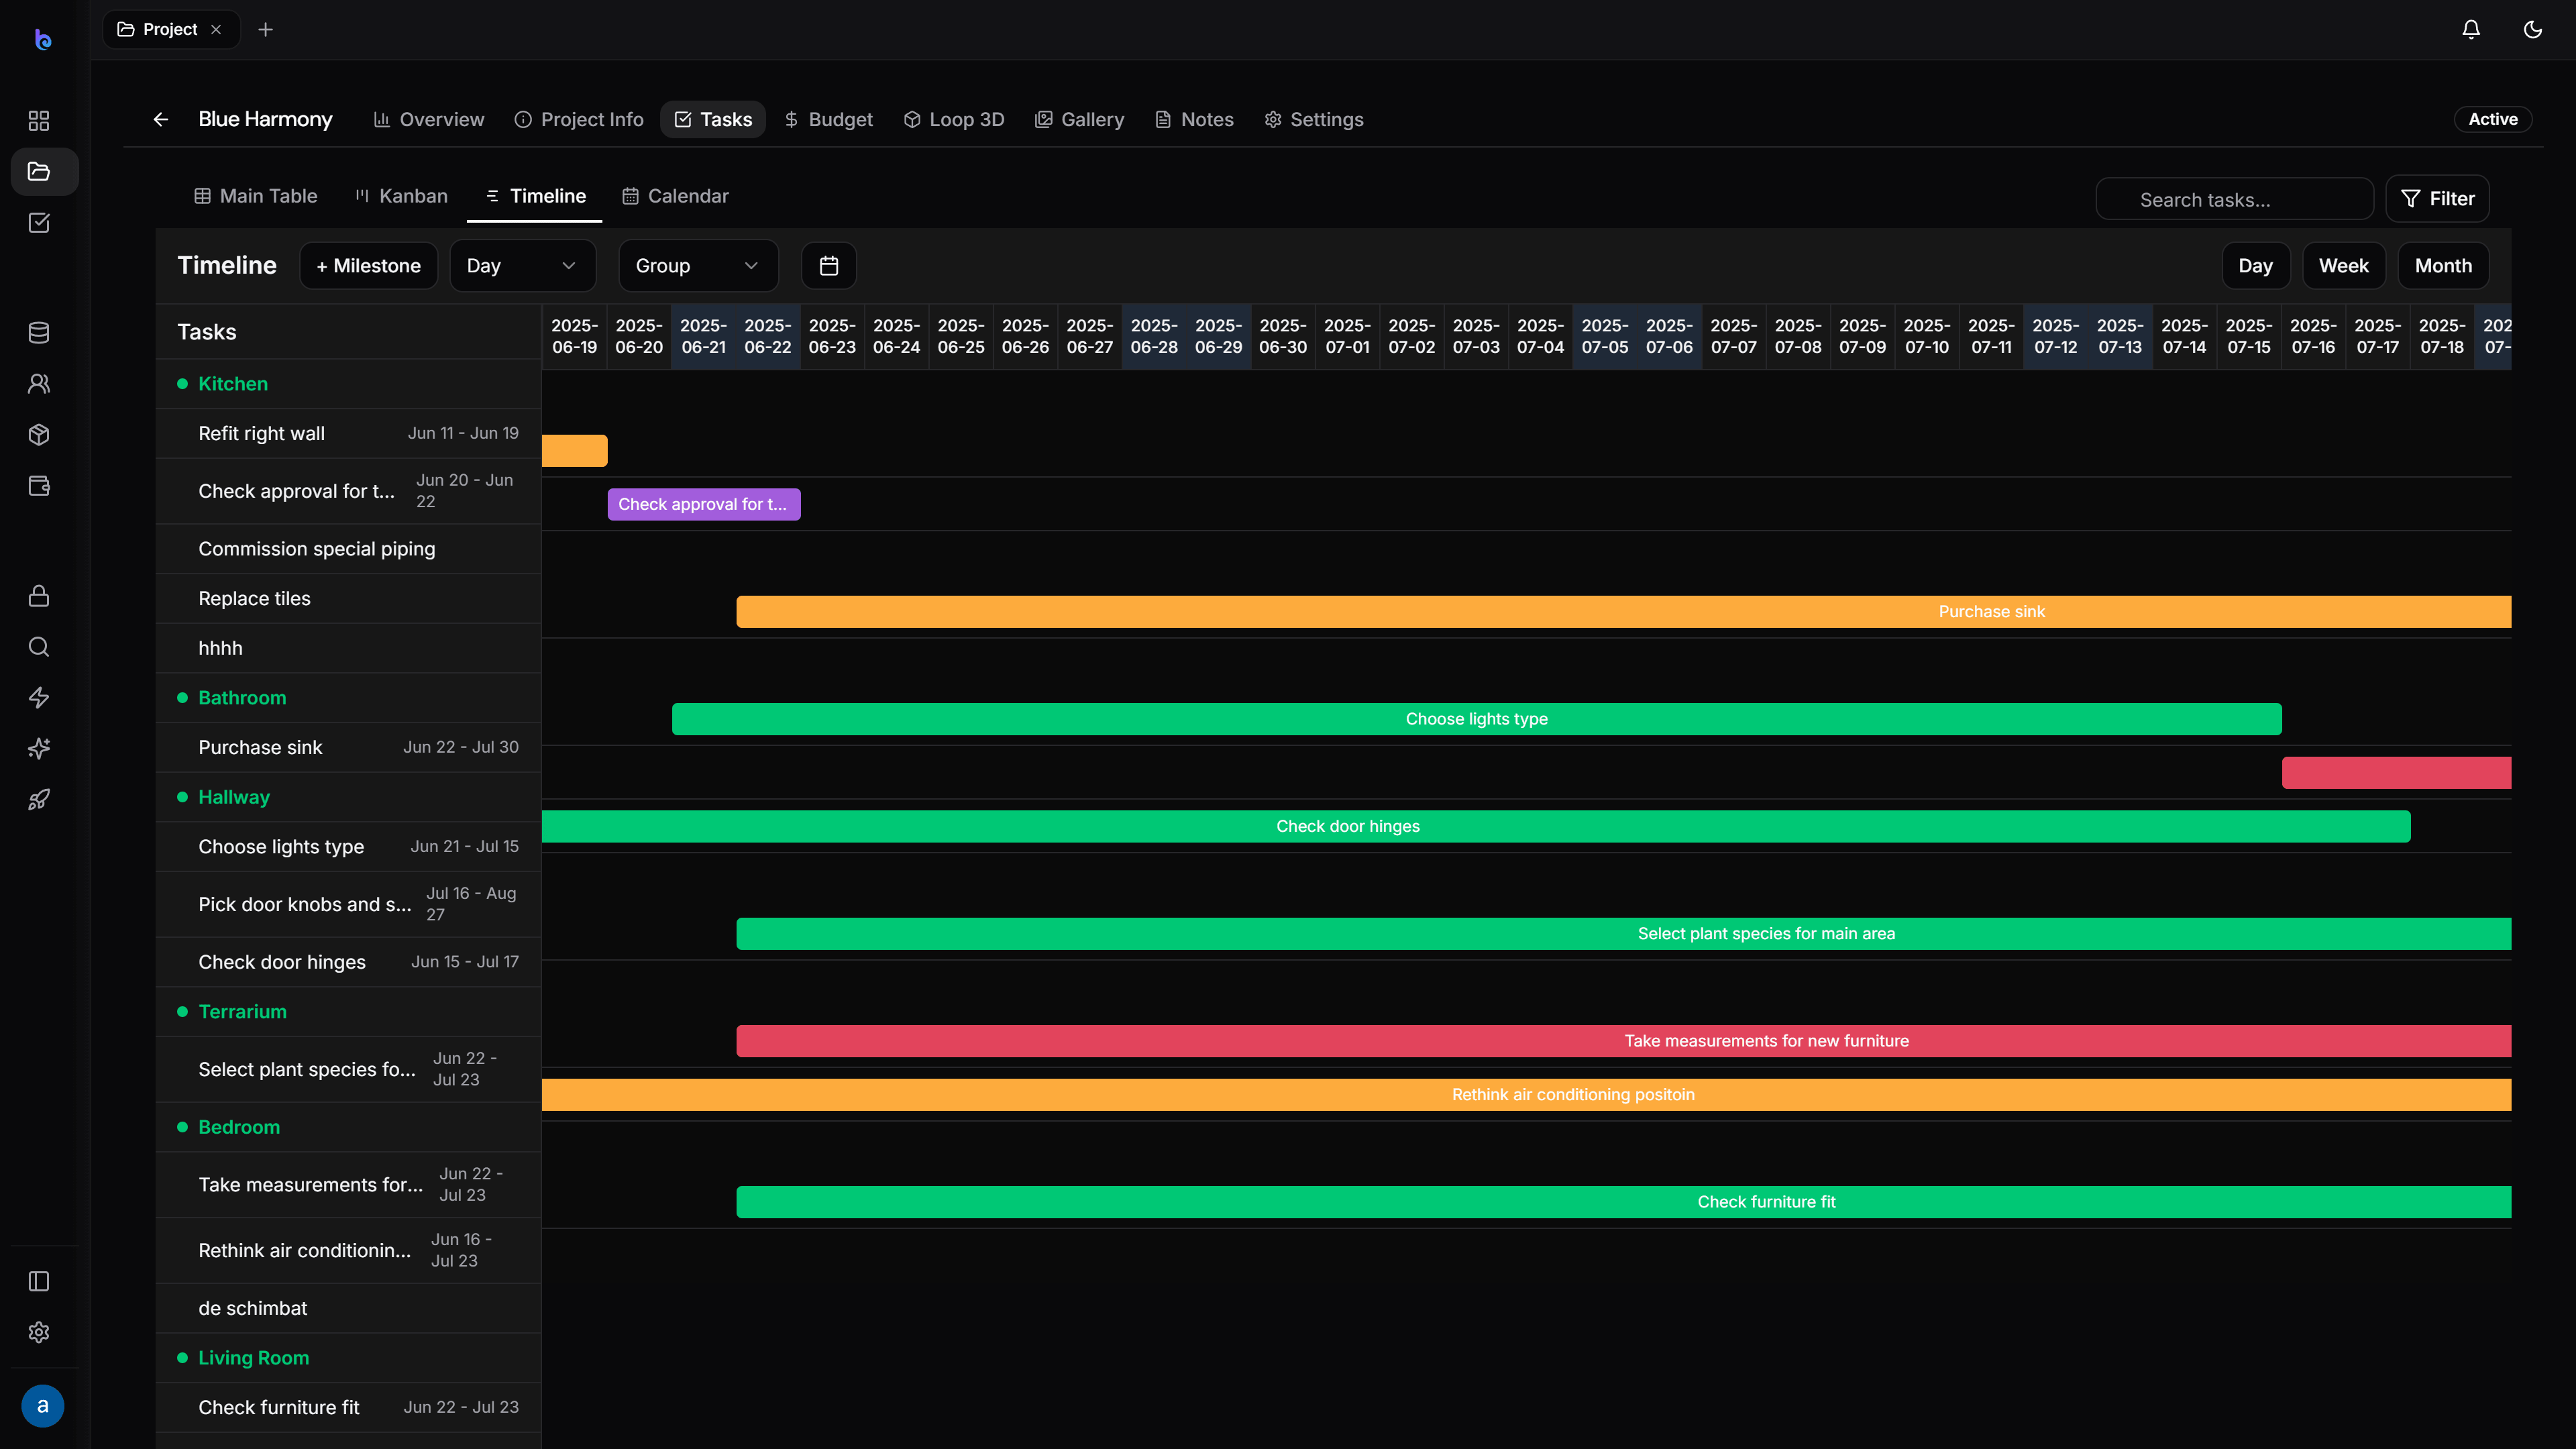Set timeline scale to Week
This screenshot has width=2576, height=1449.
tap(2344, 266)
